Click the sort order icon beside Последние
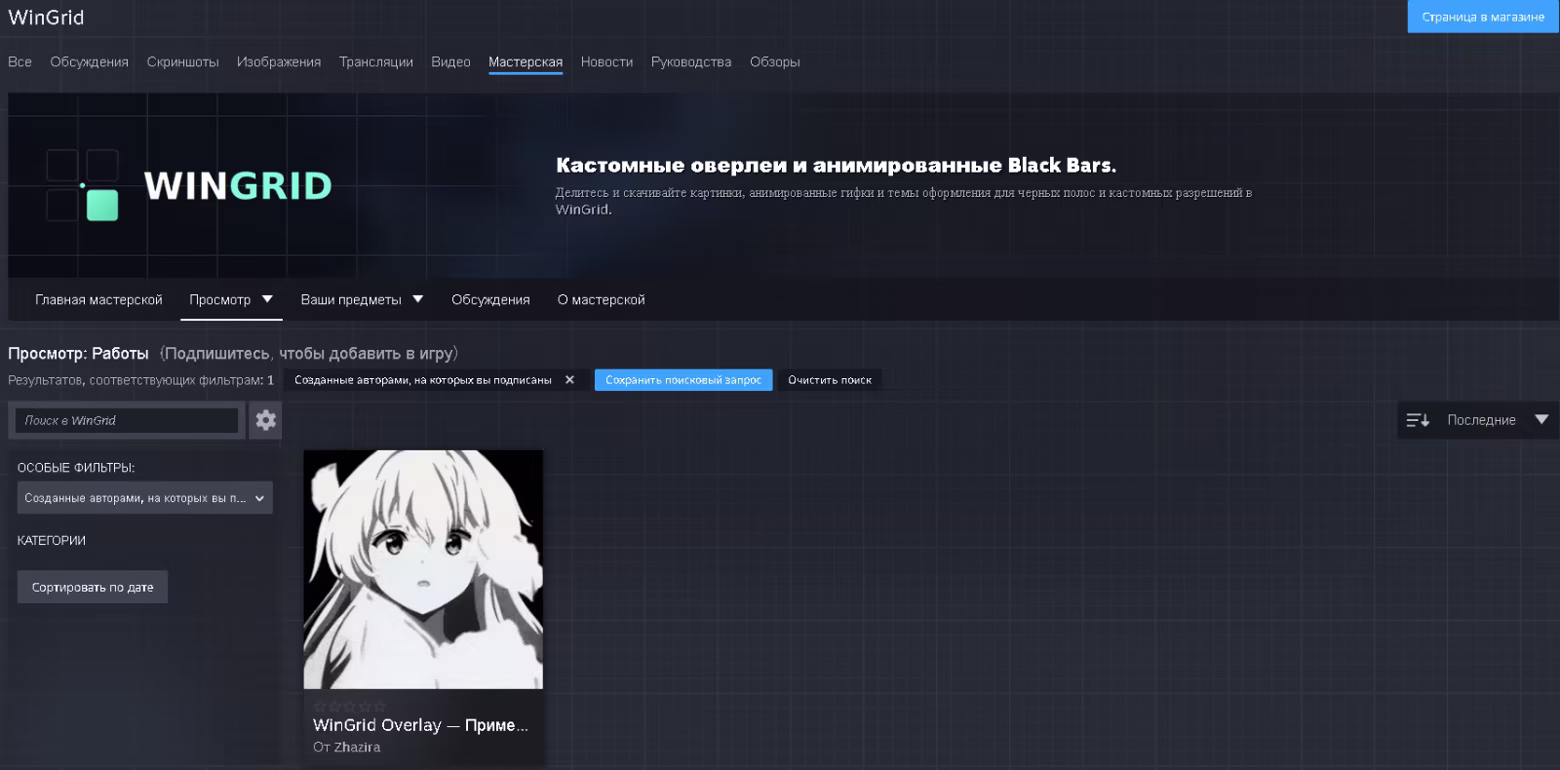Viewport: 1560px width, 770px height. (x=1418, y=420)
